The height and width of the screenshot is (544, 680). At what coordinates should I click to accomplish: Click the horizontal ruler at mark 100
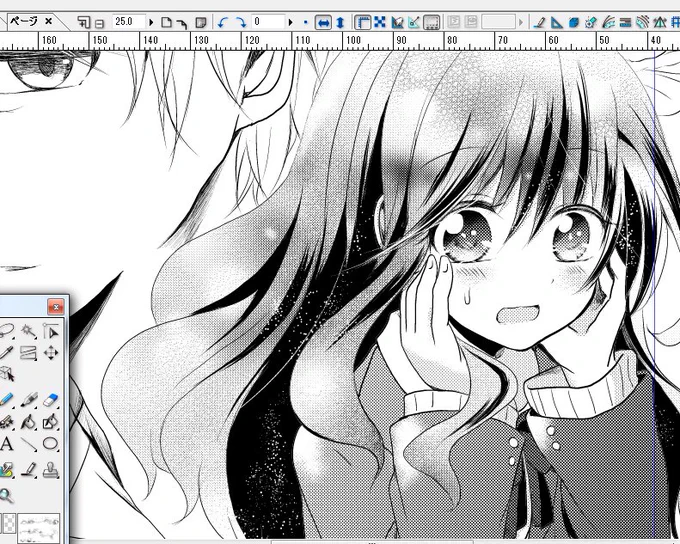(353, 40)
